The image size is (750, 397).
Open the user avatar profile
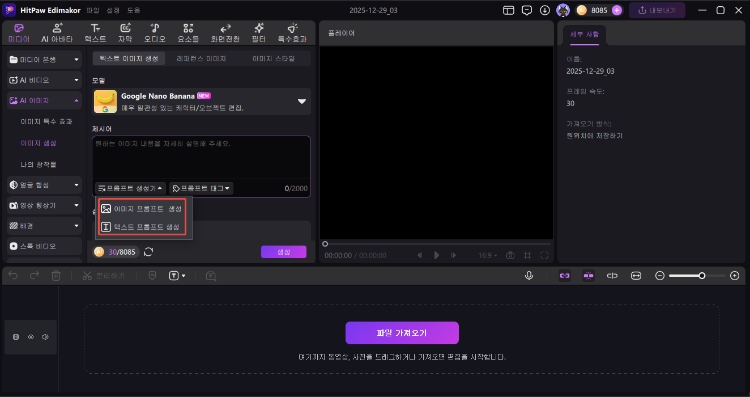[563, 10]
